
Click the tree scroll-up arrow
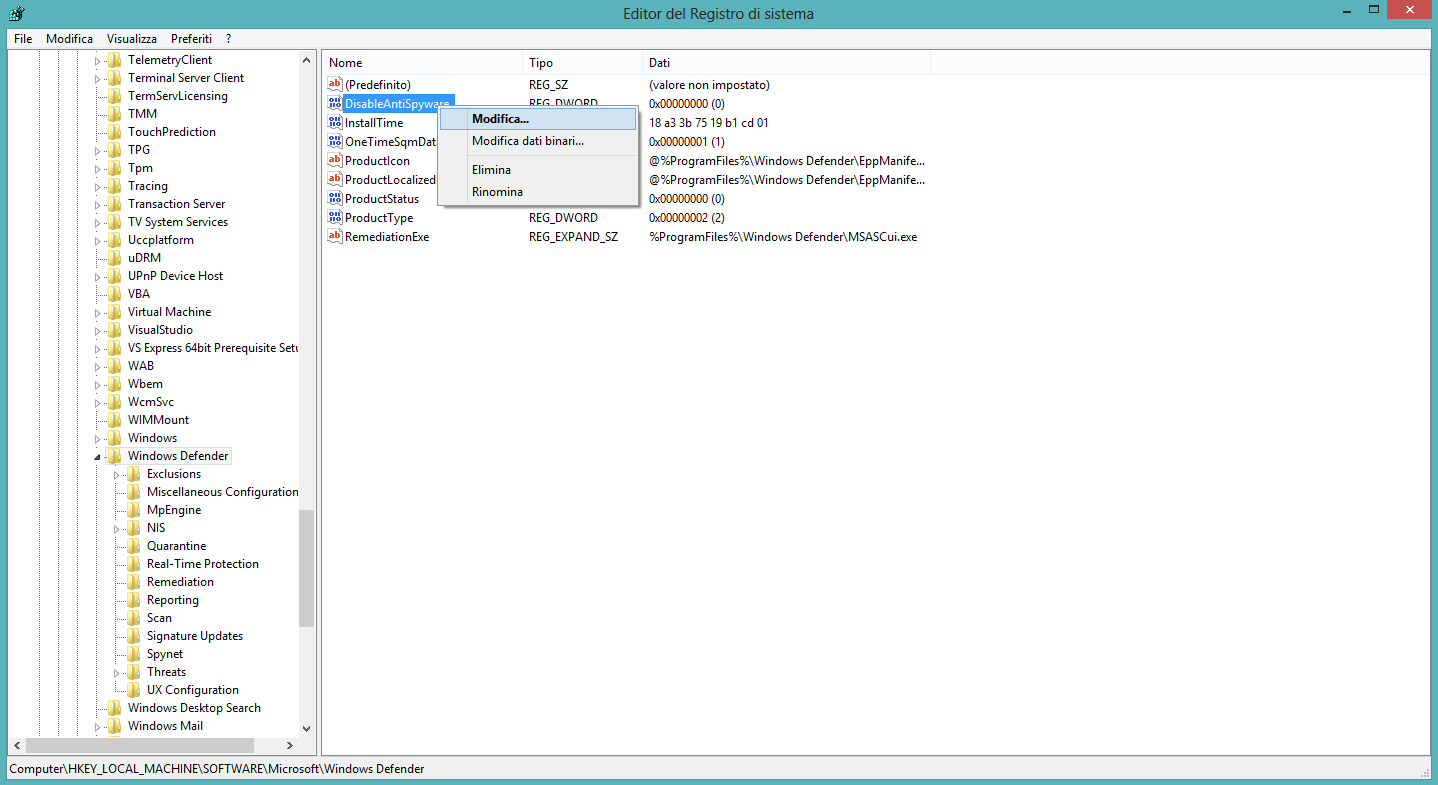306,60
